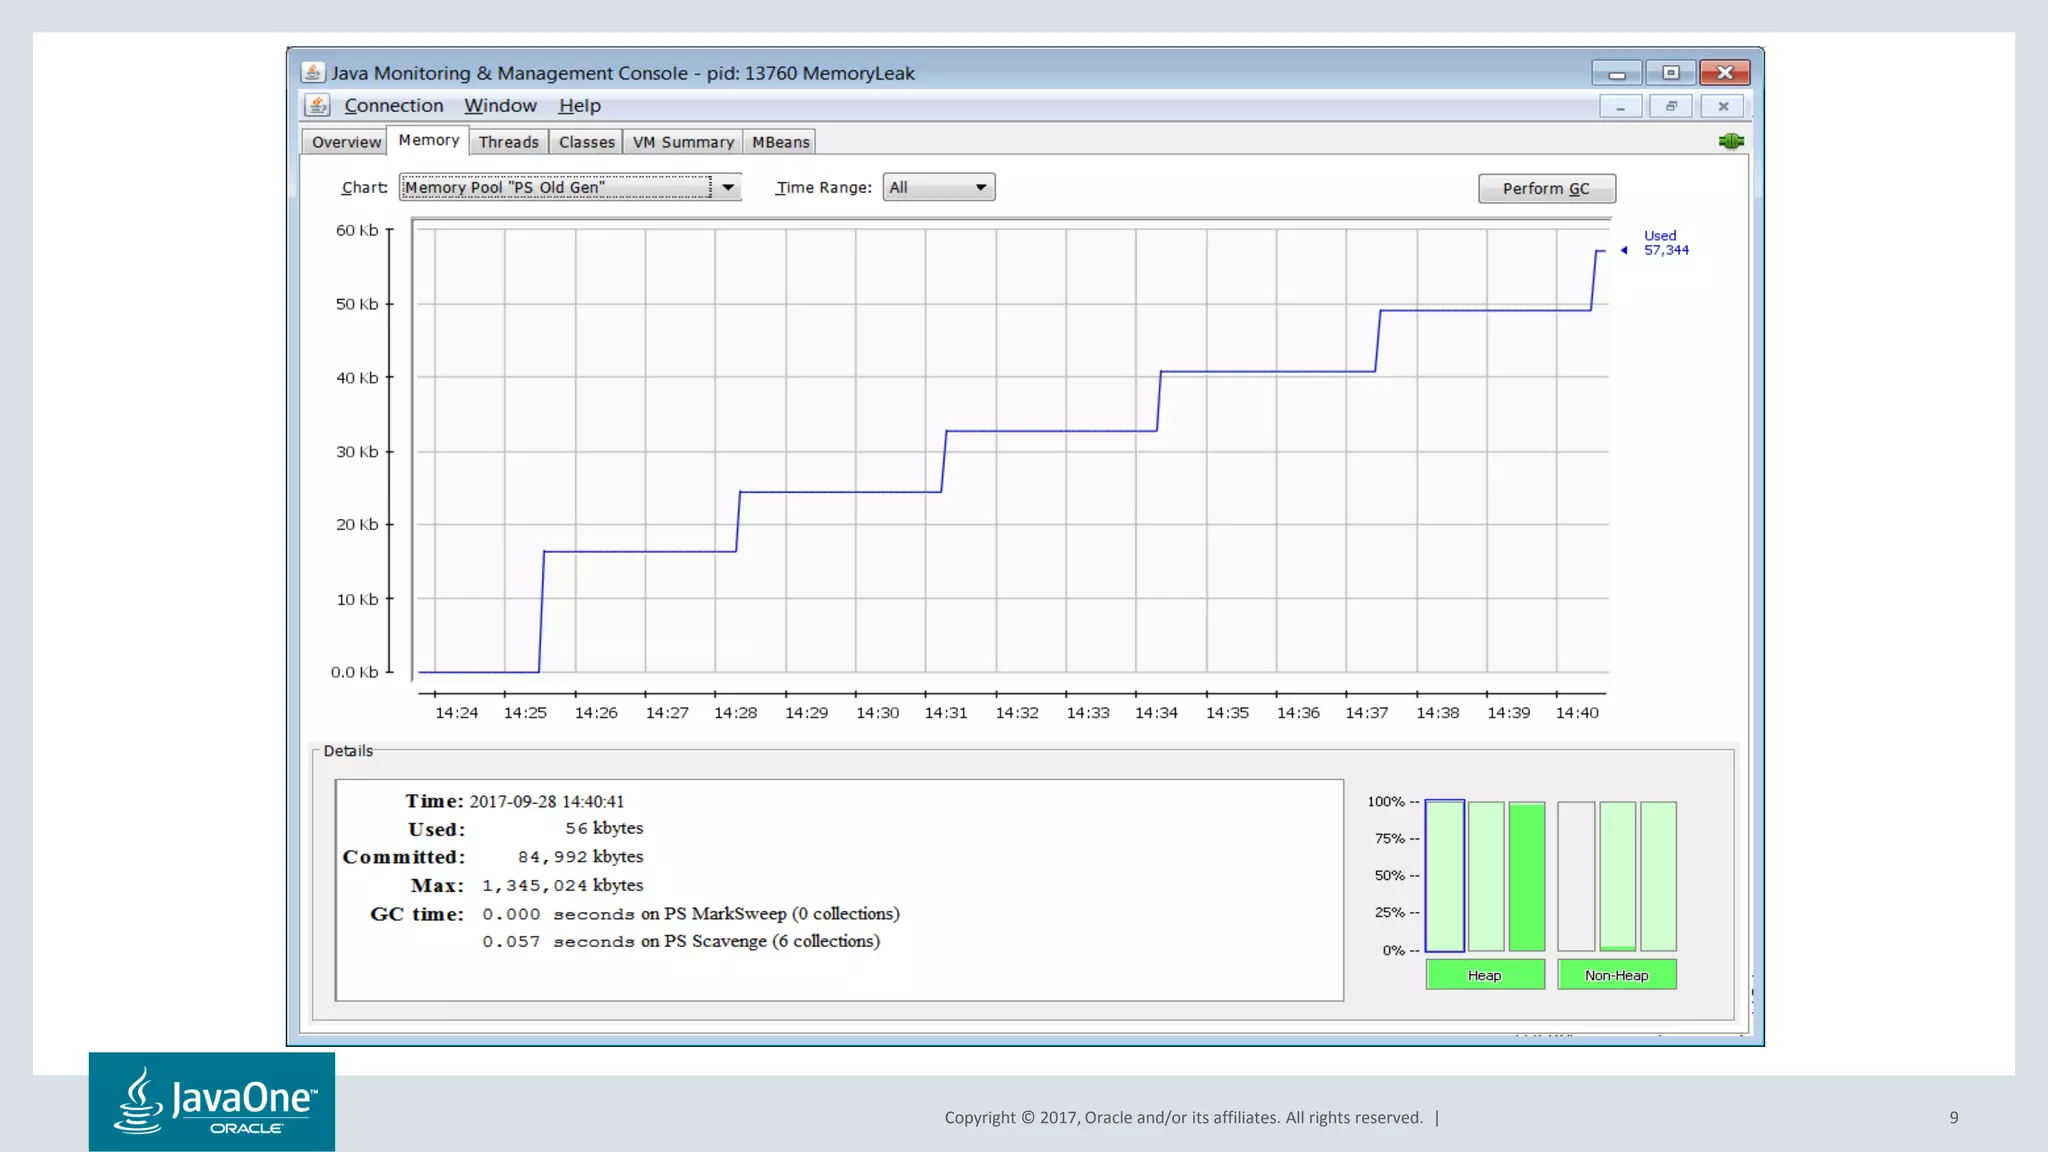Click the Max 1,345,024 kbytes value
This screenshot has height=1152, width=2048.
tap(562, 885)
